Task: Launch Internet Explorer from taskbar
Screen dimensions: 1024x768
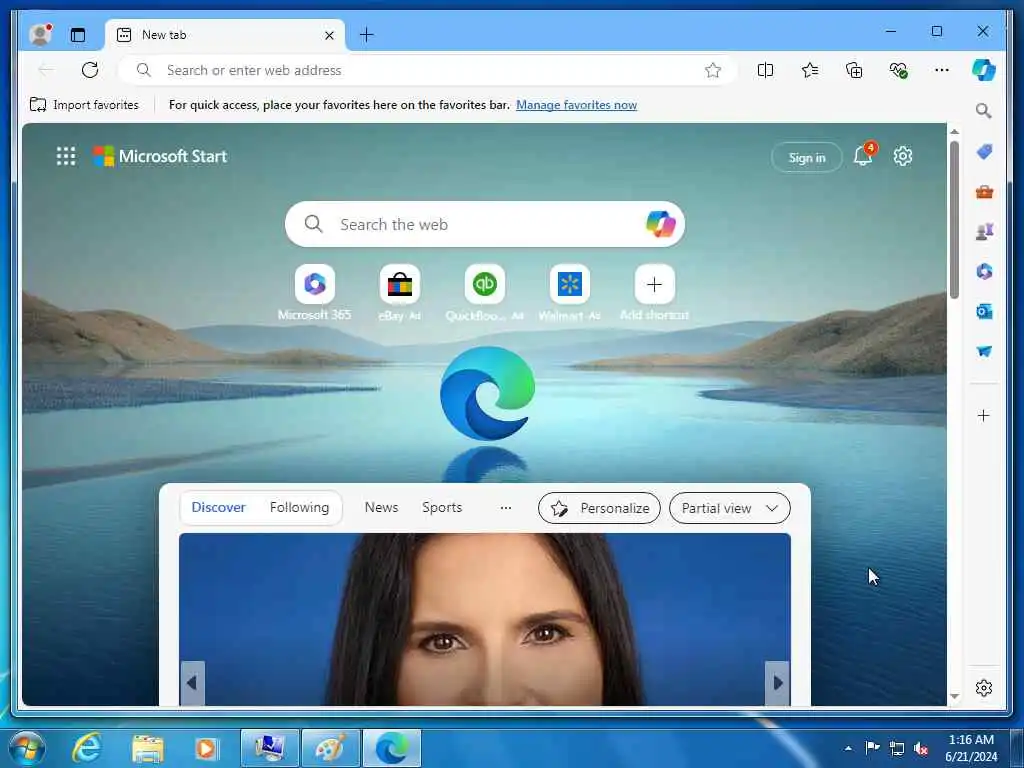Action: [87, 748]
